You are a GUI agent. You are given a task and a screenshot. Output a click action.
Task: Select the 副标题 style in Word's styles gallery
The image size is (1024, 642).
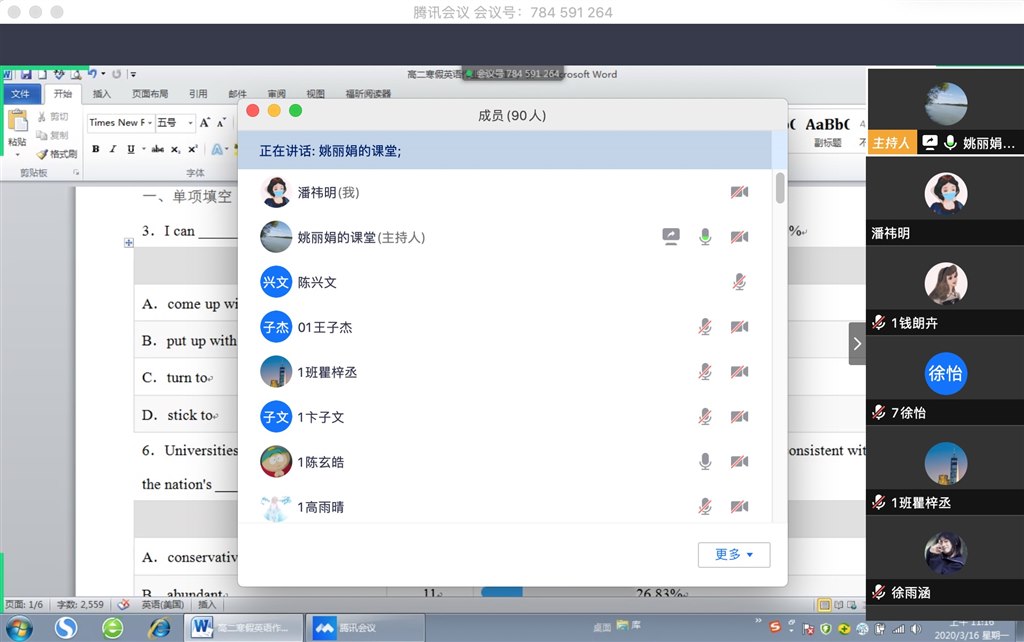click(827, 131)
